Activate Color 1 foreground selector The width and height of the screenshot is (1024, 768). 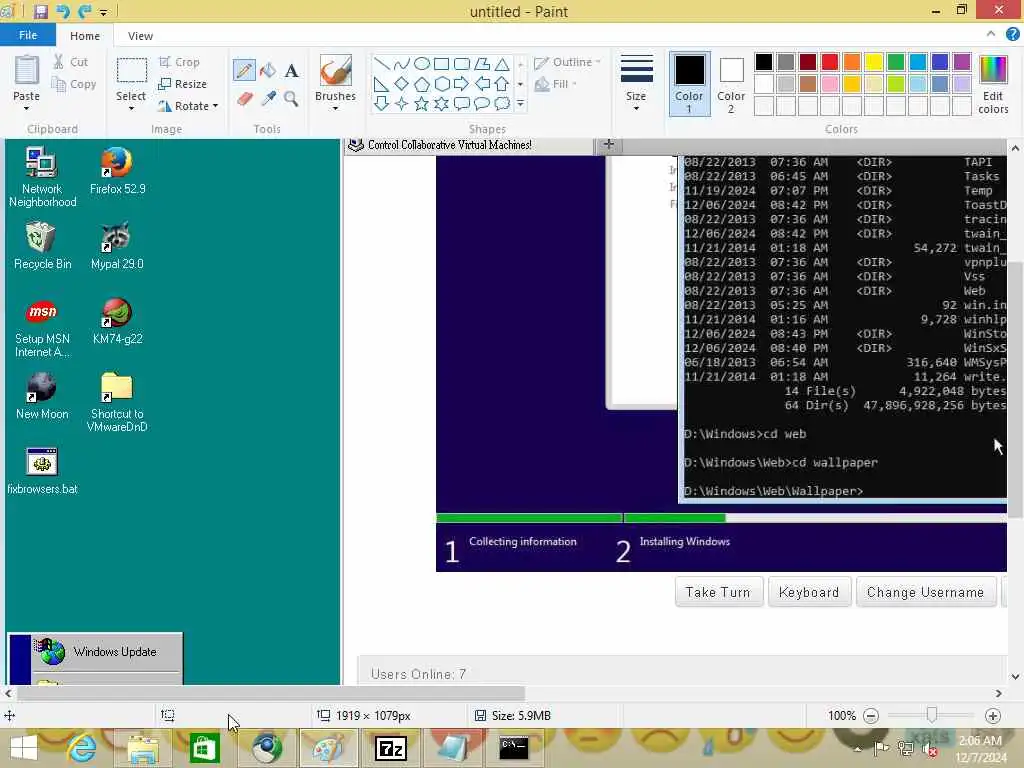pos(689,84)
